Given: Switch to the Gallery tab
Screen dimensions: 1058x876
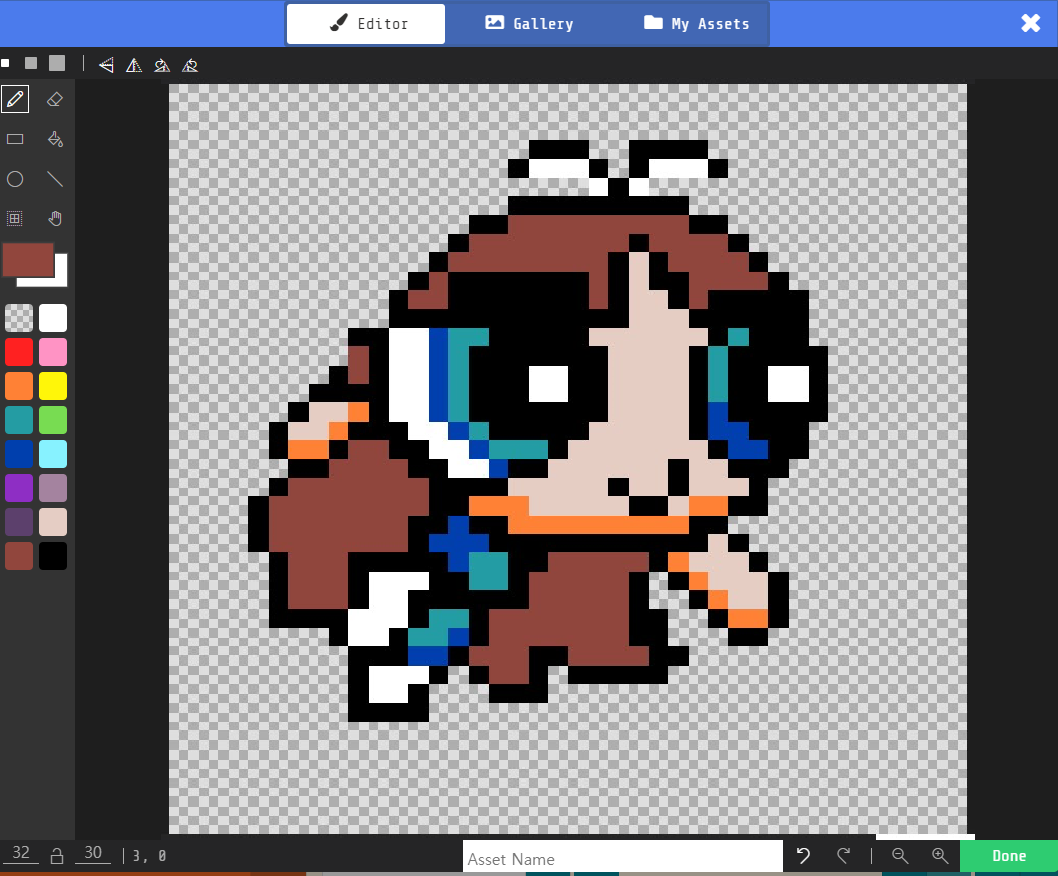Looking at the screenshot, I should pyautogui.click(x=529, y=23).
